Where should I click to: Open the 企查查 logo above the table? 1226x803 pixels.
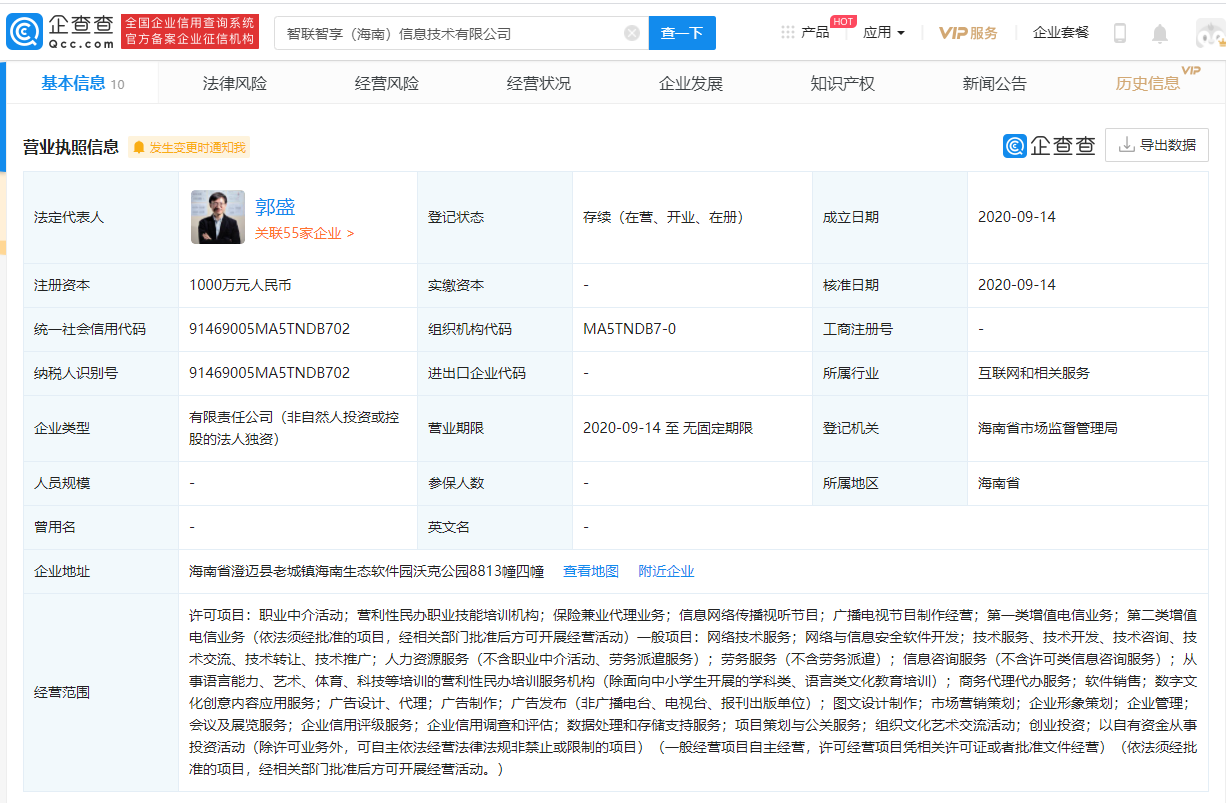click(1049, 146)
